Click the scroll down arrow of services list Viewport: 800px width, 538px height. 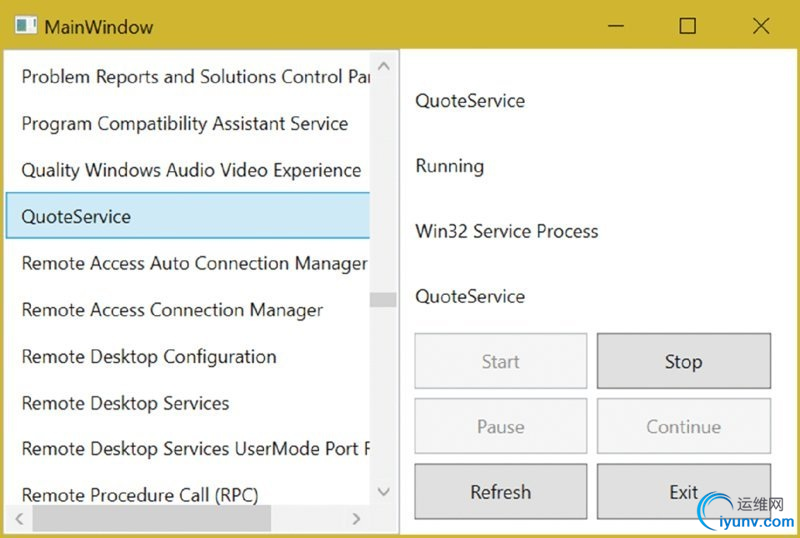click(384, 491)
